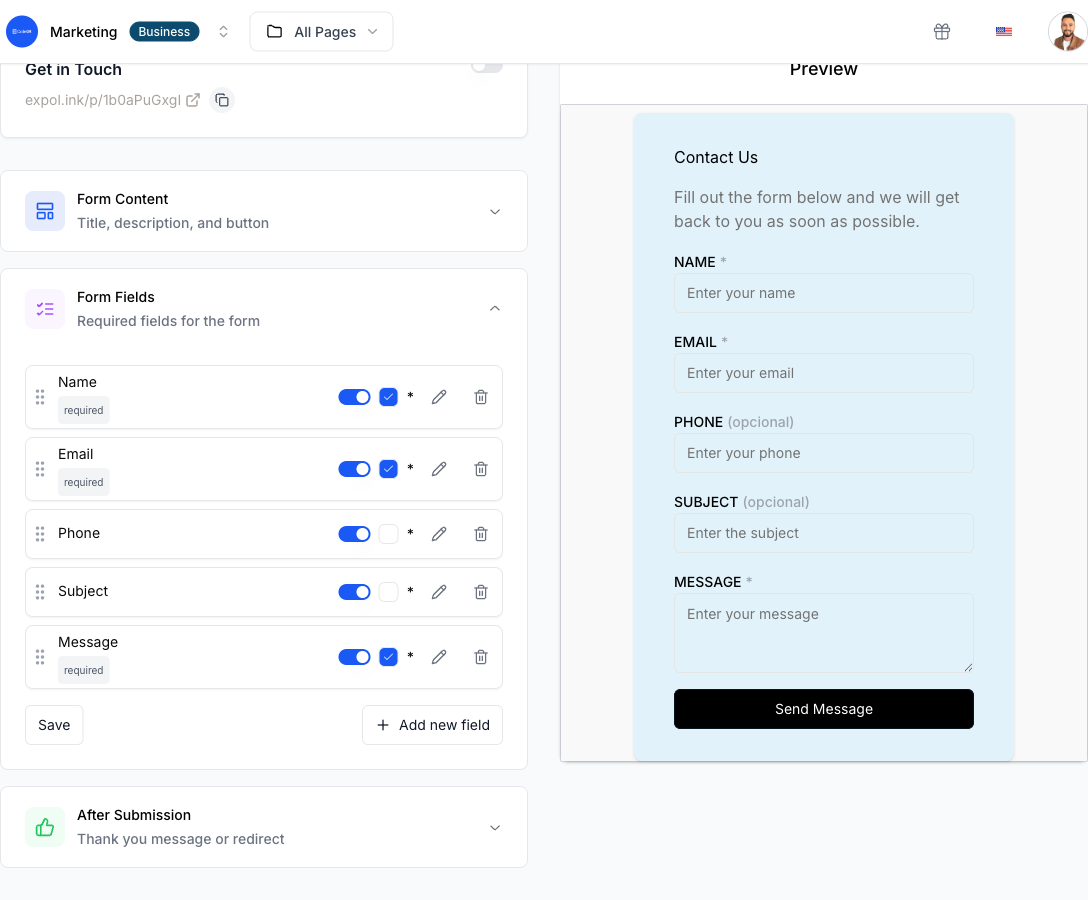The width and height of the screenshot is (1088, 900).
Task: Uncheck the required checkbox for Name
Action: 389,397
